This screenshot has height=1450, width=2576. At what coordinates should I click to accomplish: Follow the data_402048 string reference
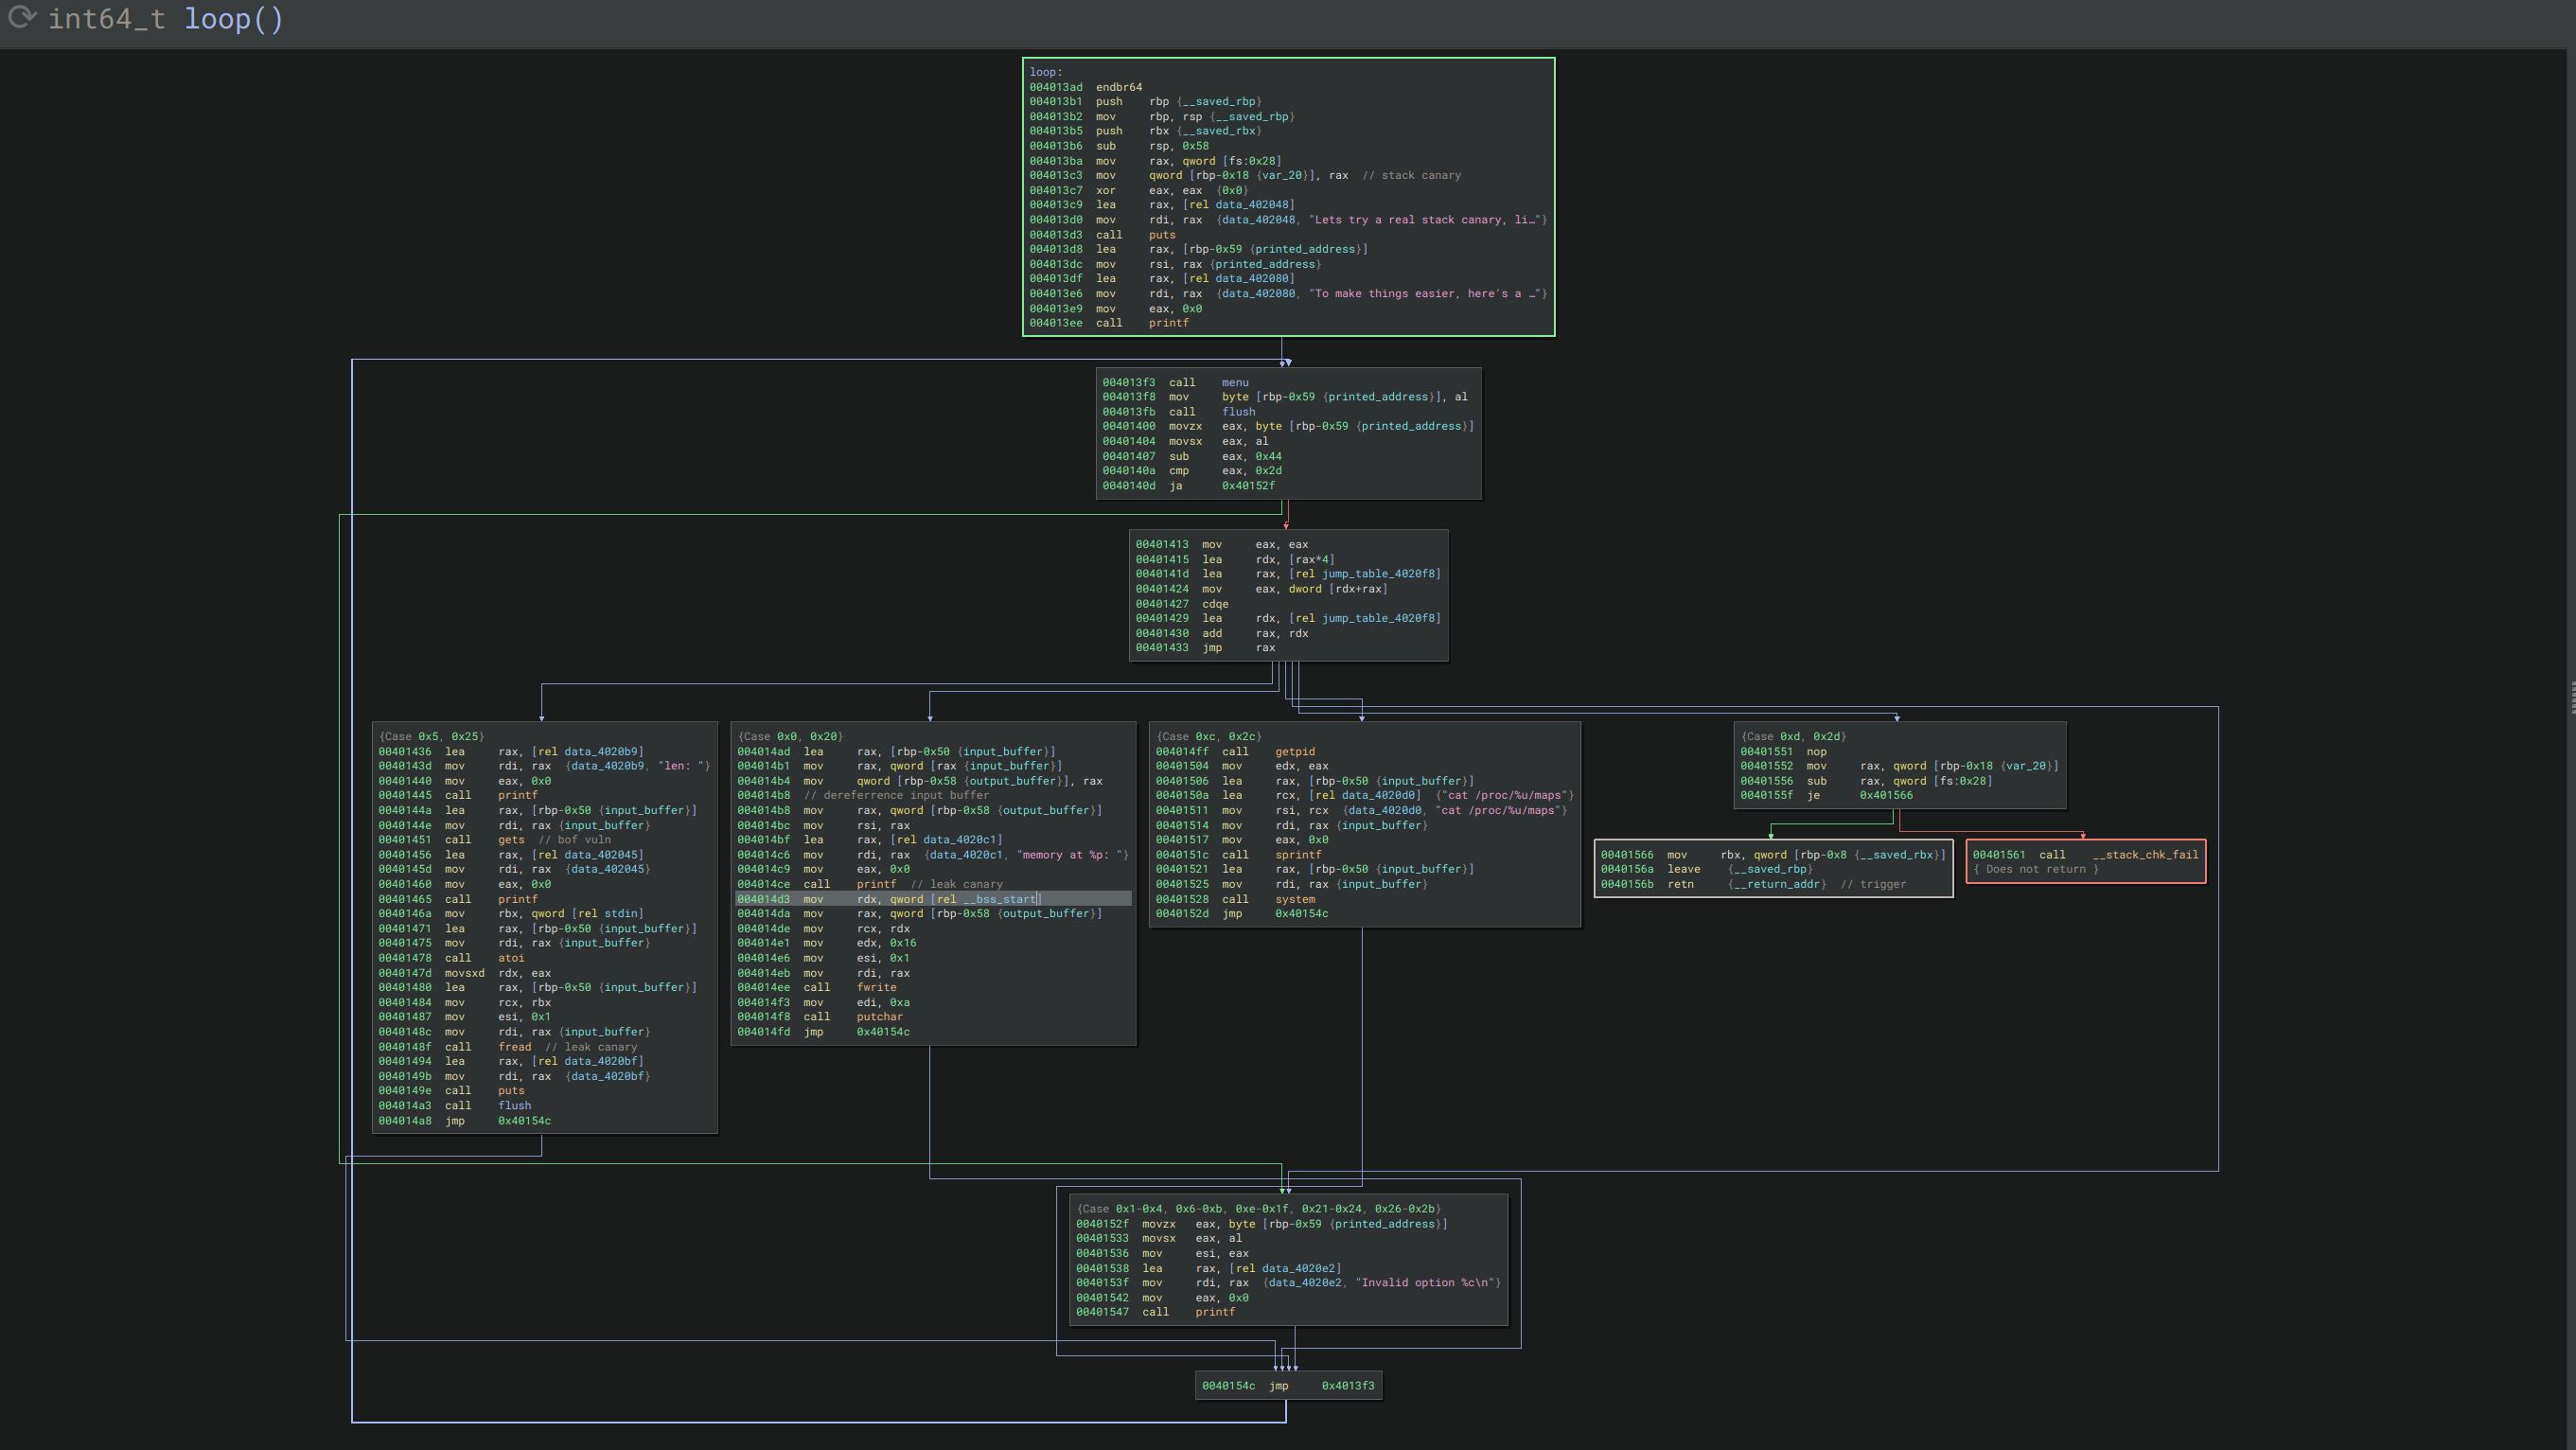coord(1252,204)
